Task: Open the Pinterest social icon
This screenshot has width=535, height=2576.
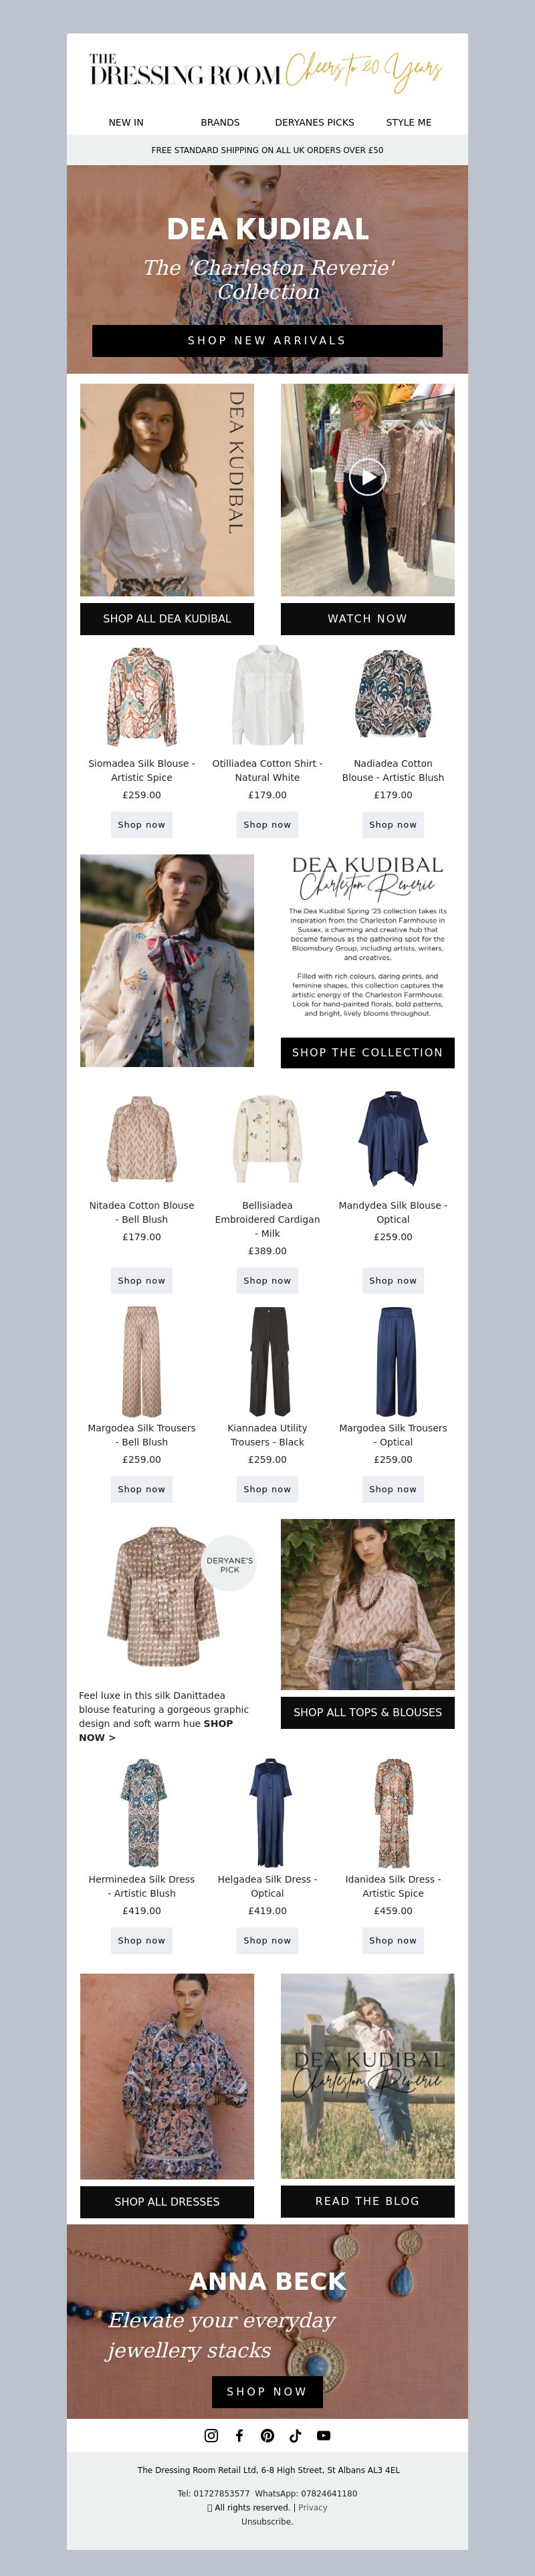Action: pos(267,2435)
